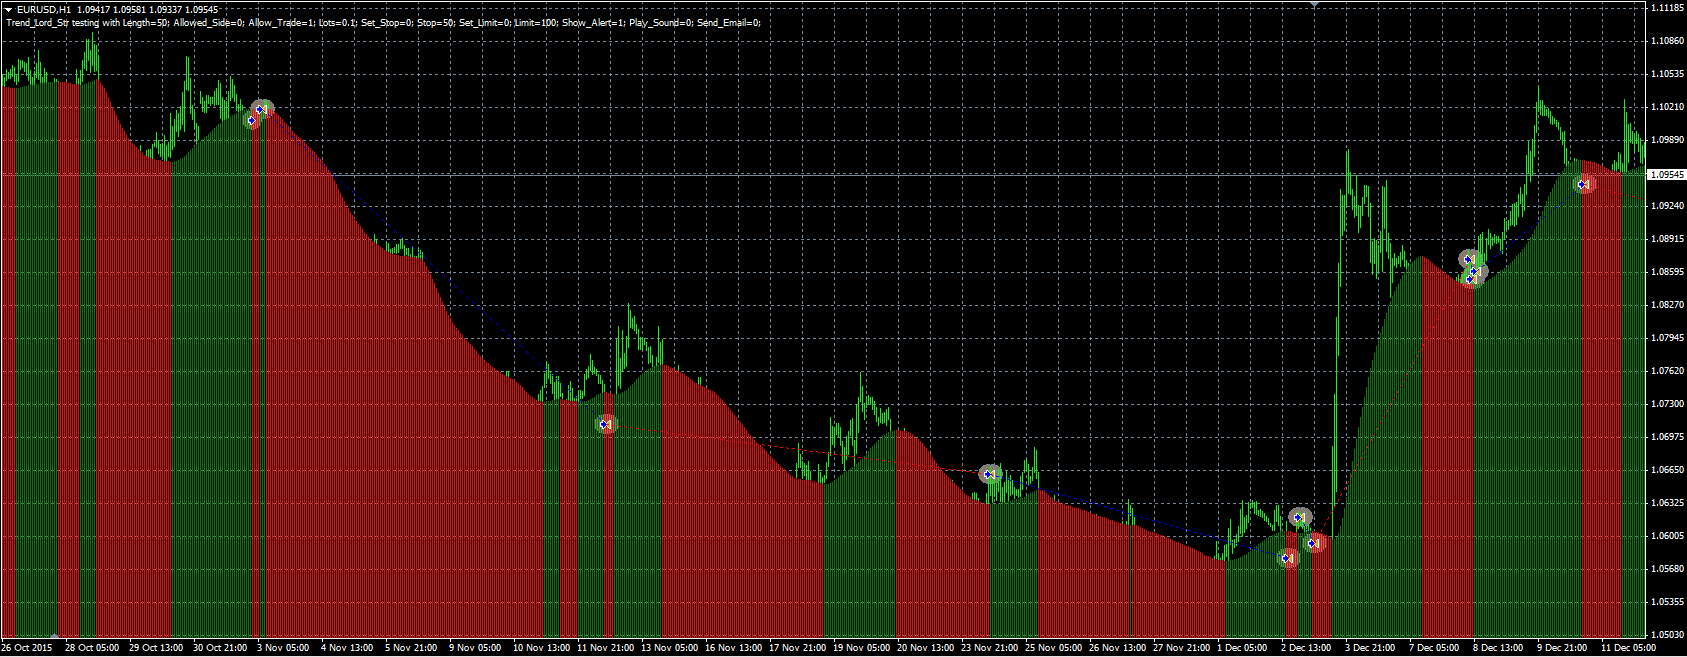Click the 1 Dec 05:00 time label
Viewport: 1687px width, 657px height.
click(x=1242, y=648)
